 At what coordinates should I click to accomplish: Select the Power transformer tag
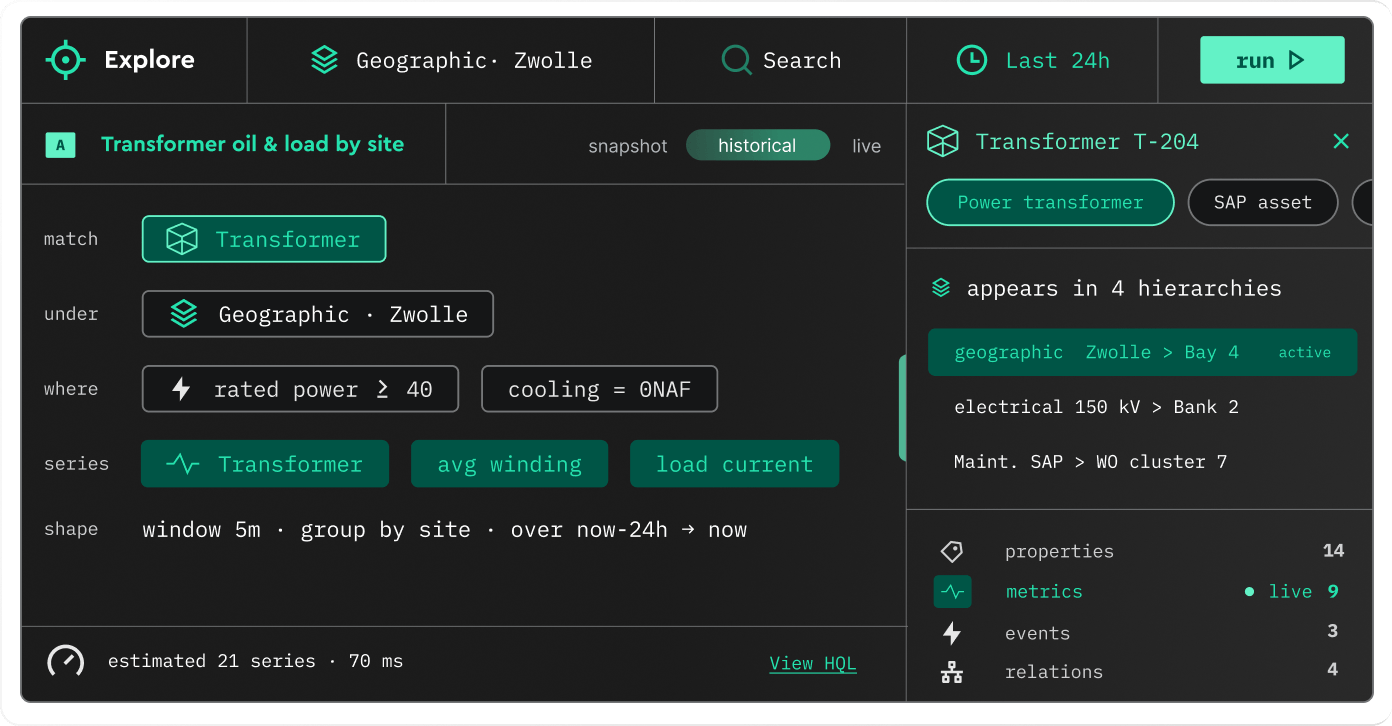click(1050, 202)
